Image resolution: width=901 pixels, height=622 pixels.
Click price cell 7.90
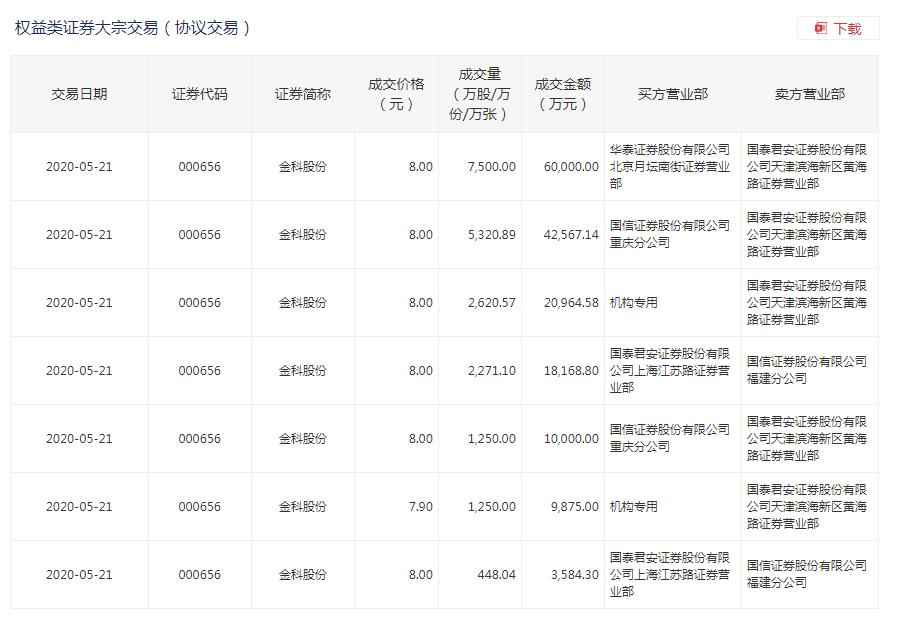[421, 506]
